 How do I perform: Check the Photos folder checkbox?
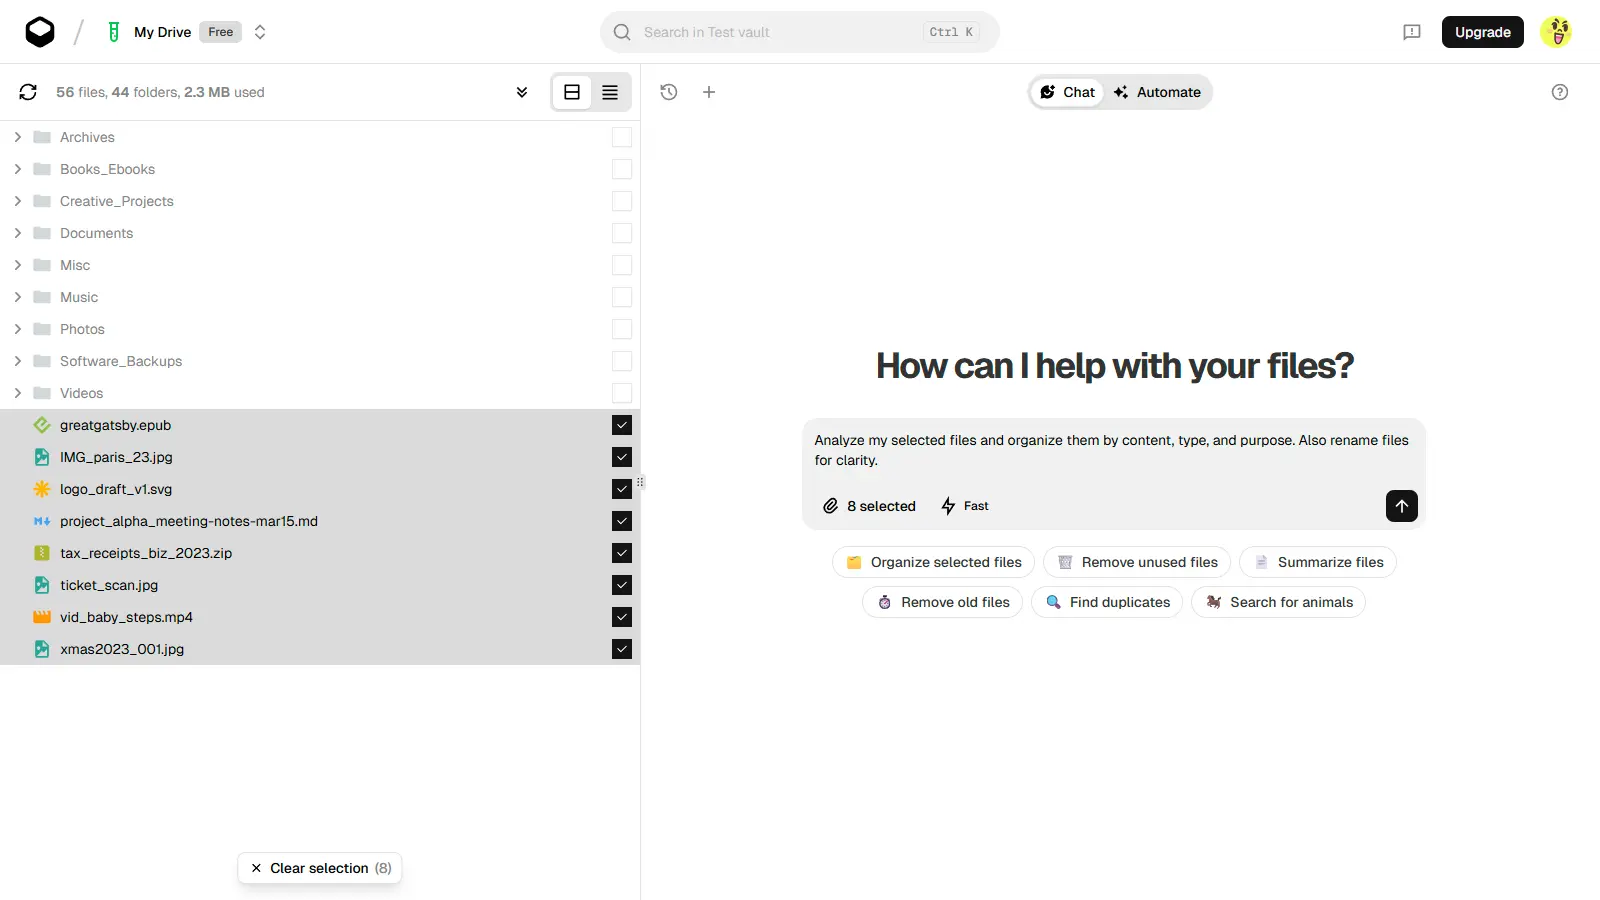(x=622, y=329)
